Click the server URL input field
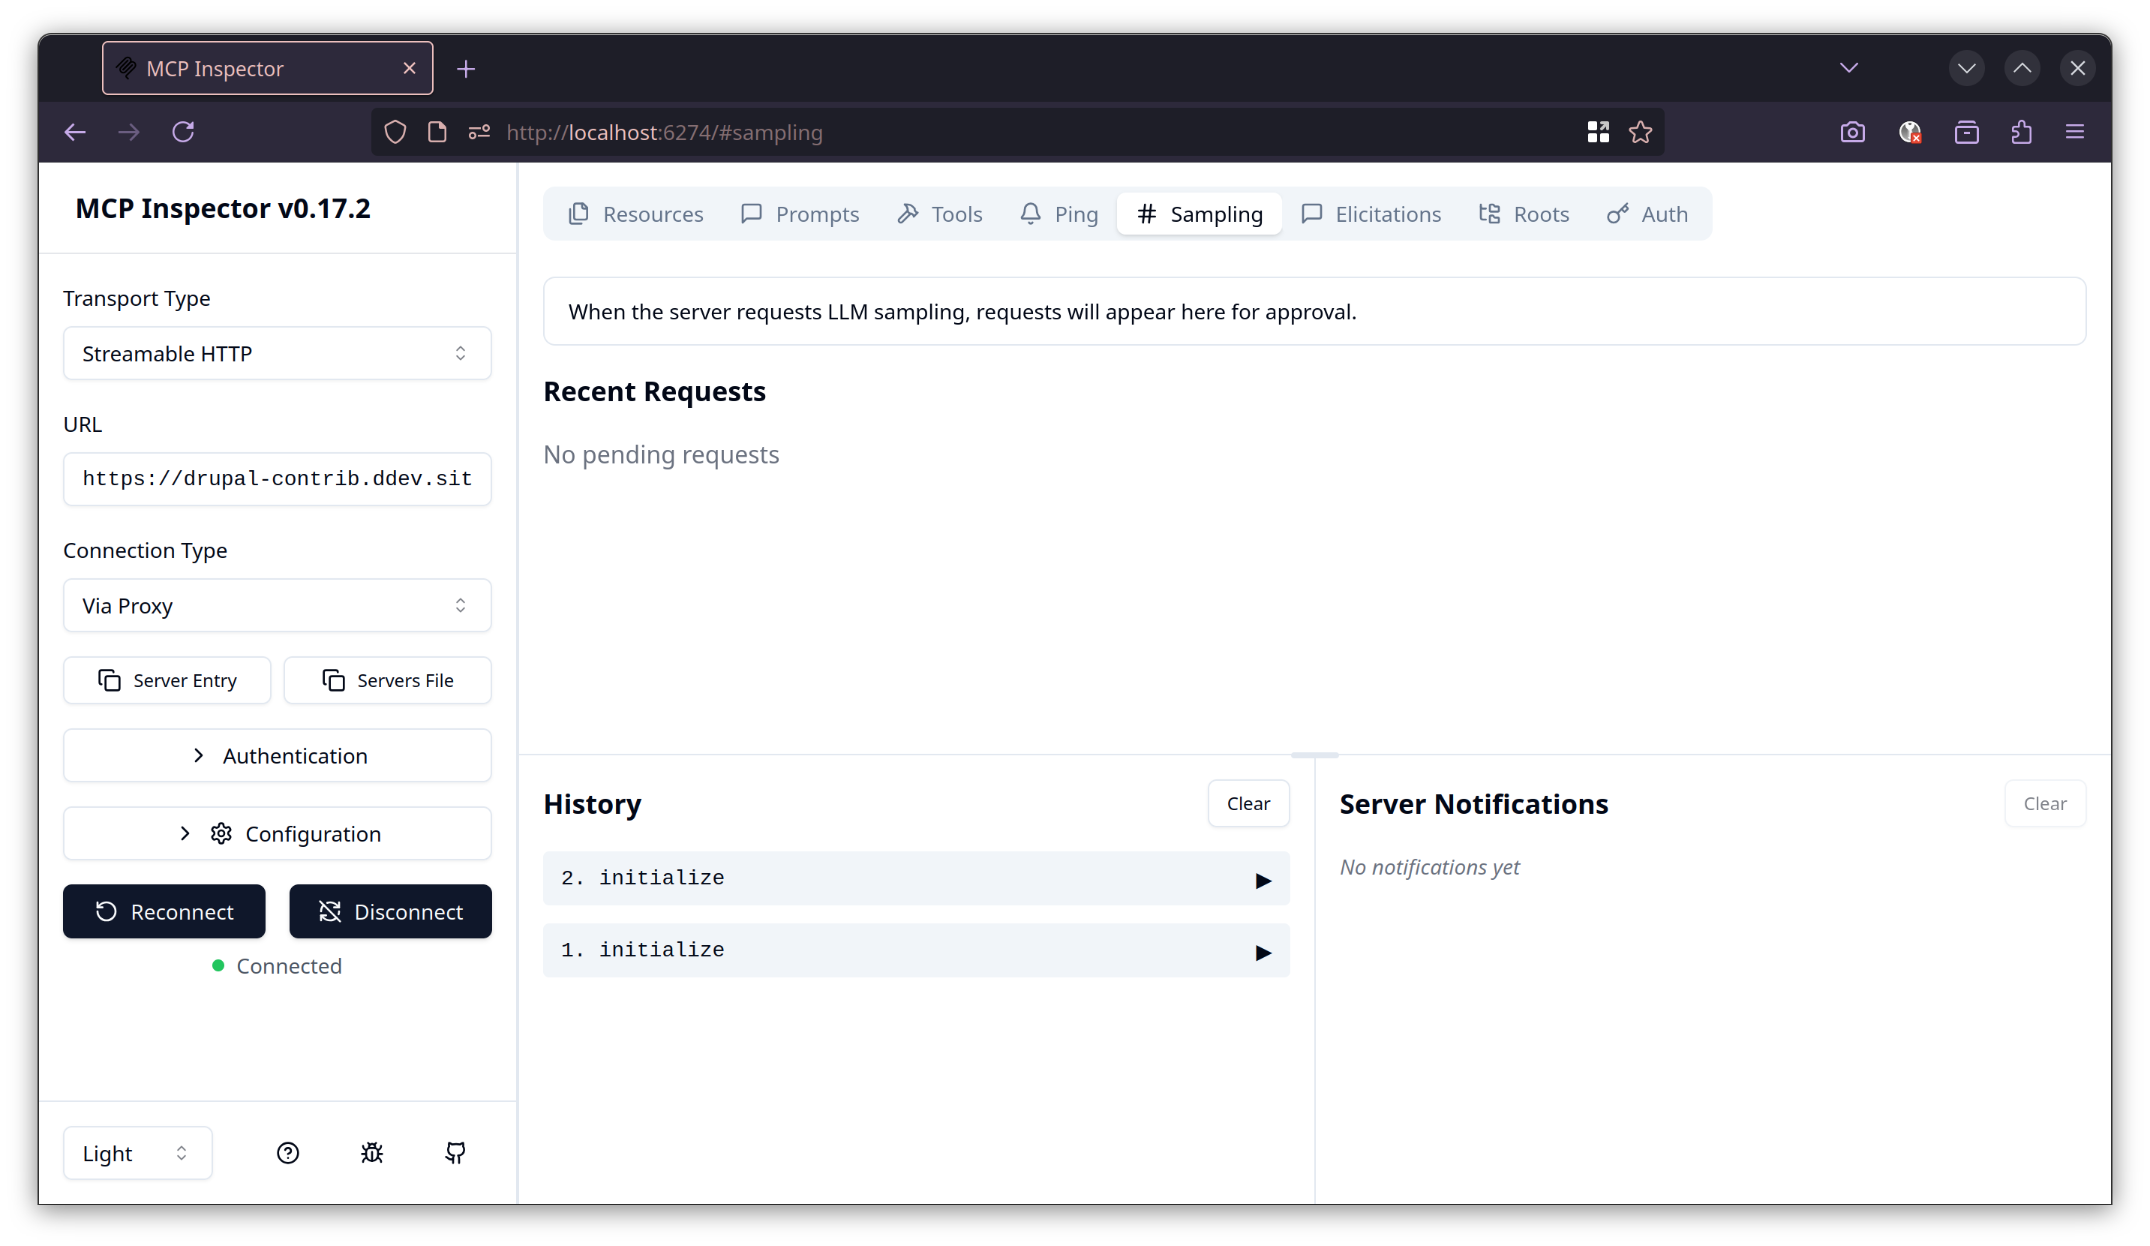Viewport: 2150px width, 1246px height. 277,479
